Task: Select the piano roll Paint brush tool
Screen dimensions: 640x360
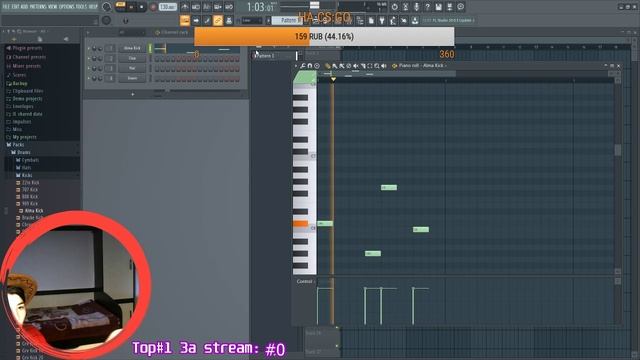Action: pyautogui.click(x=335, y=66)
